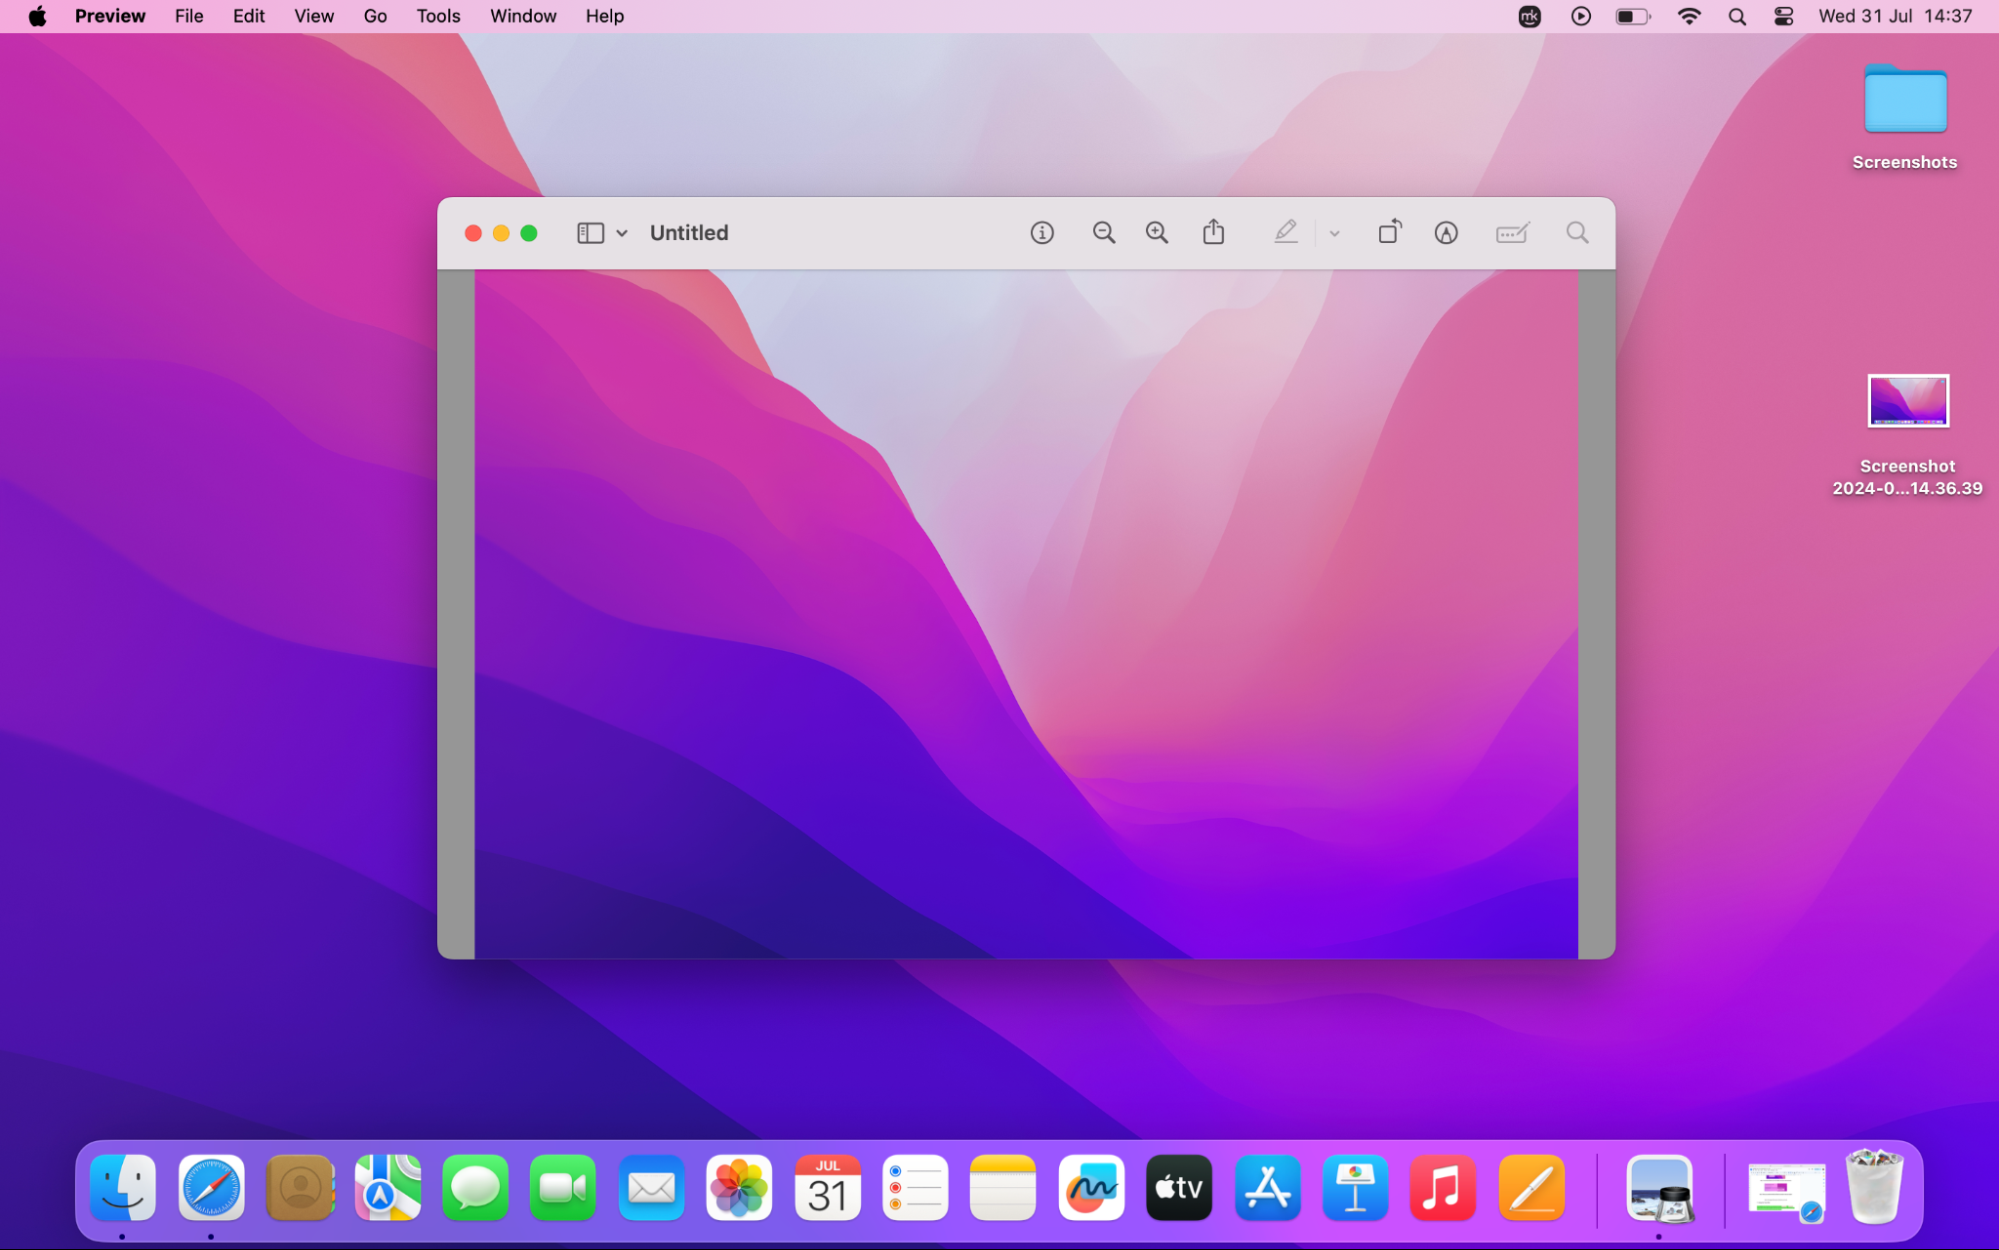Viewport: 1999px width, 1250px height.
Task: Select the Highlight pen icon
Action: tap(1285, 233)
